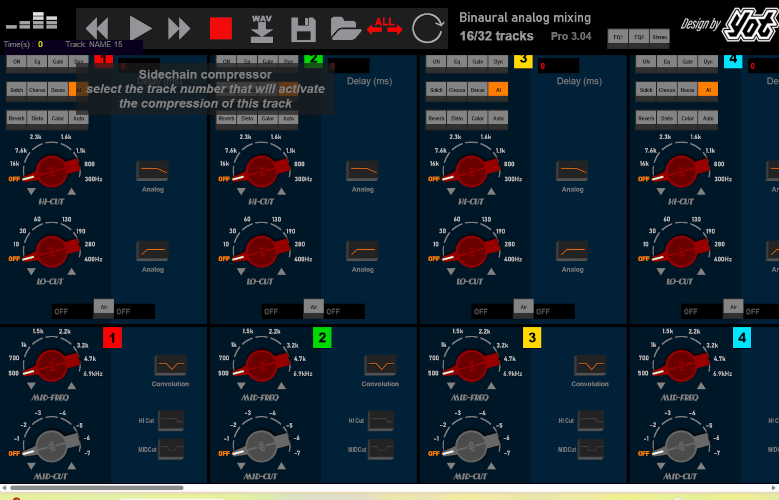Image resolution: width=779 pixels, height=500 pixels.
Task: Toggle the orange AI button on track 4
Action: point(708,90)
